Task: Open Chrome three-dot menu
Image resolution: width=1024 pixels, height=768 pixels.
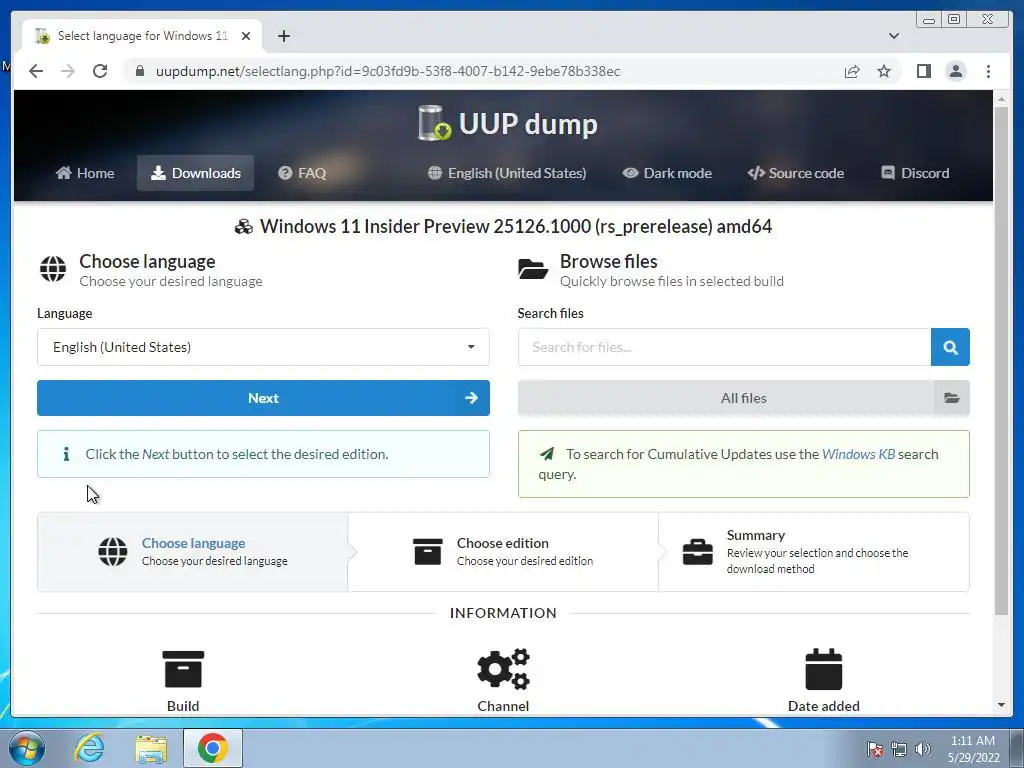Action: coord(988,71)
